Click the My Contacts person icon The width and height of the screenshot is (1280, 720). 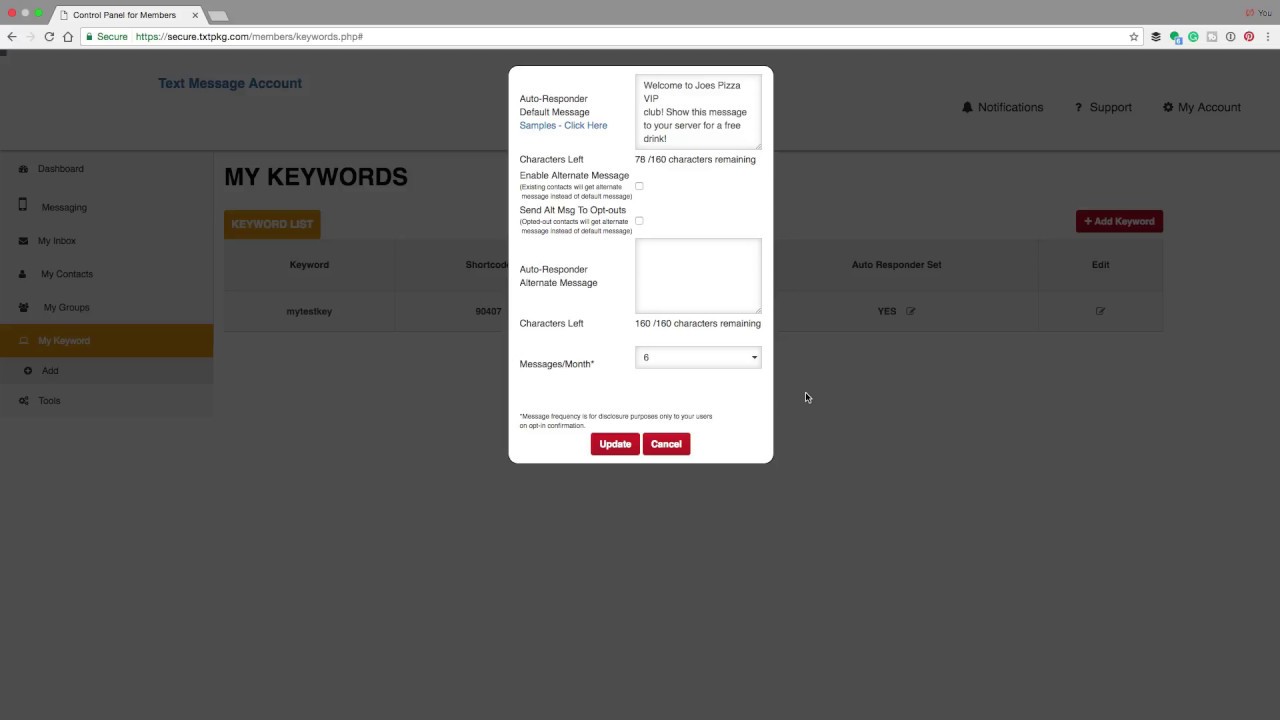(x=22, y=274)
